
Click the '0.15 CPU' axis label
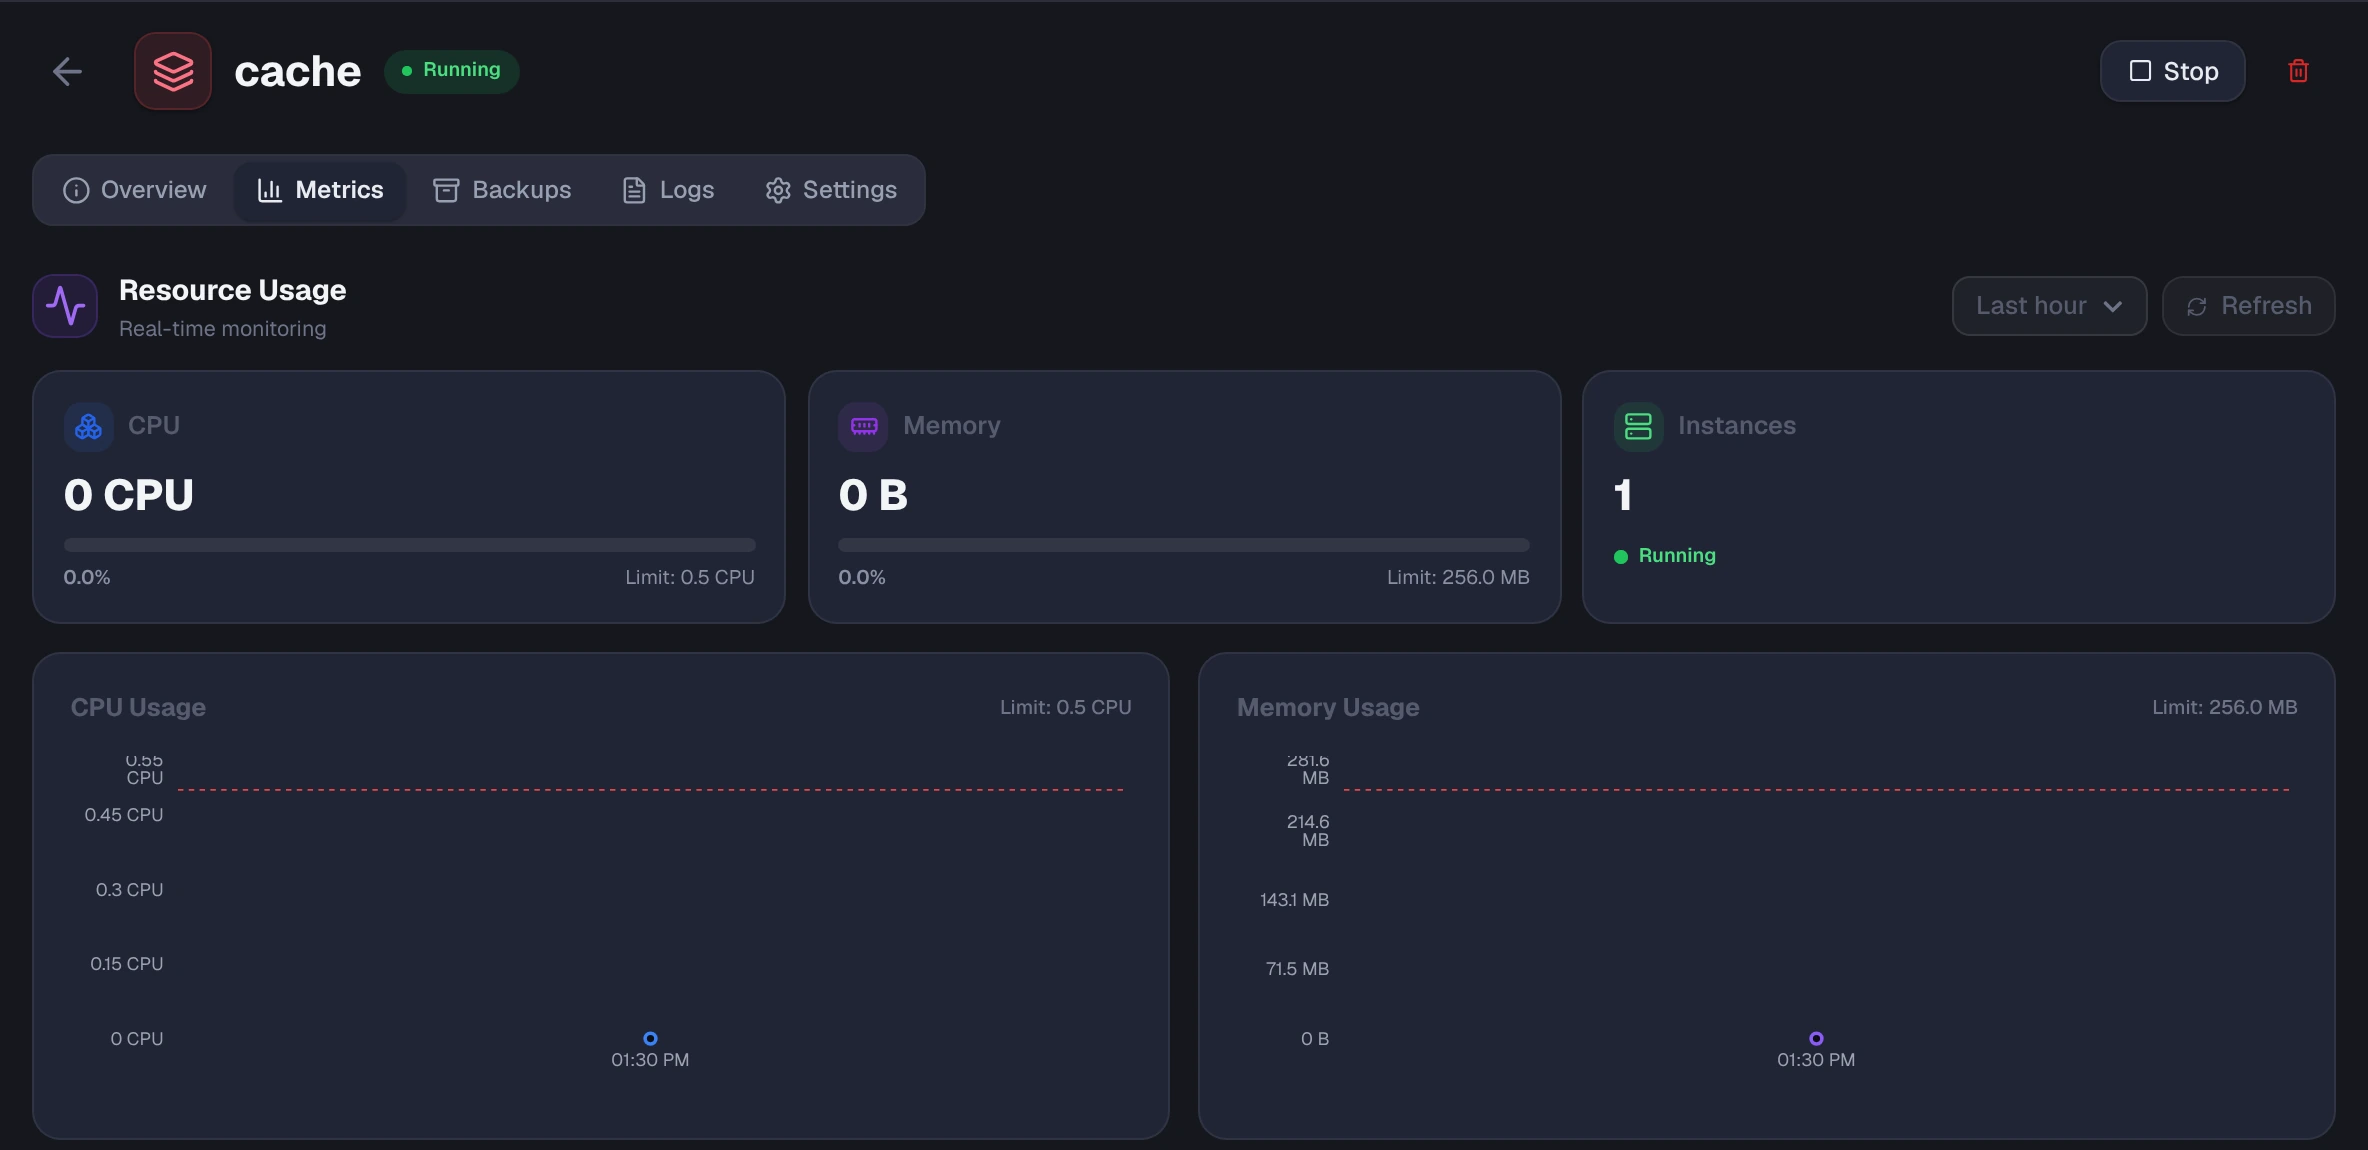coord(127,964)
